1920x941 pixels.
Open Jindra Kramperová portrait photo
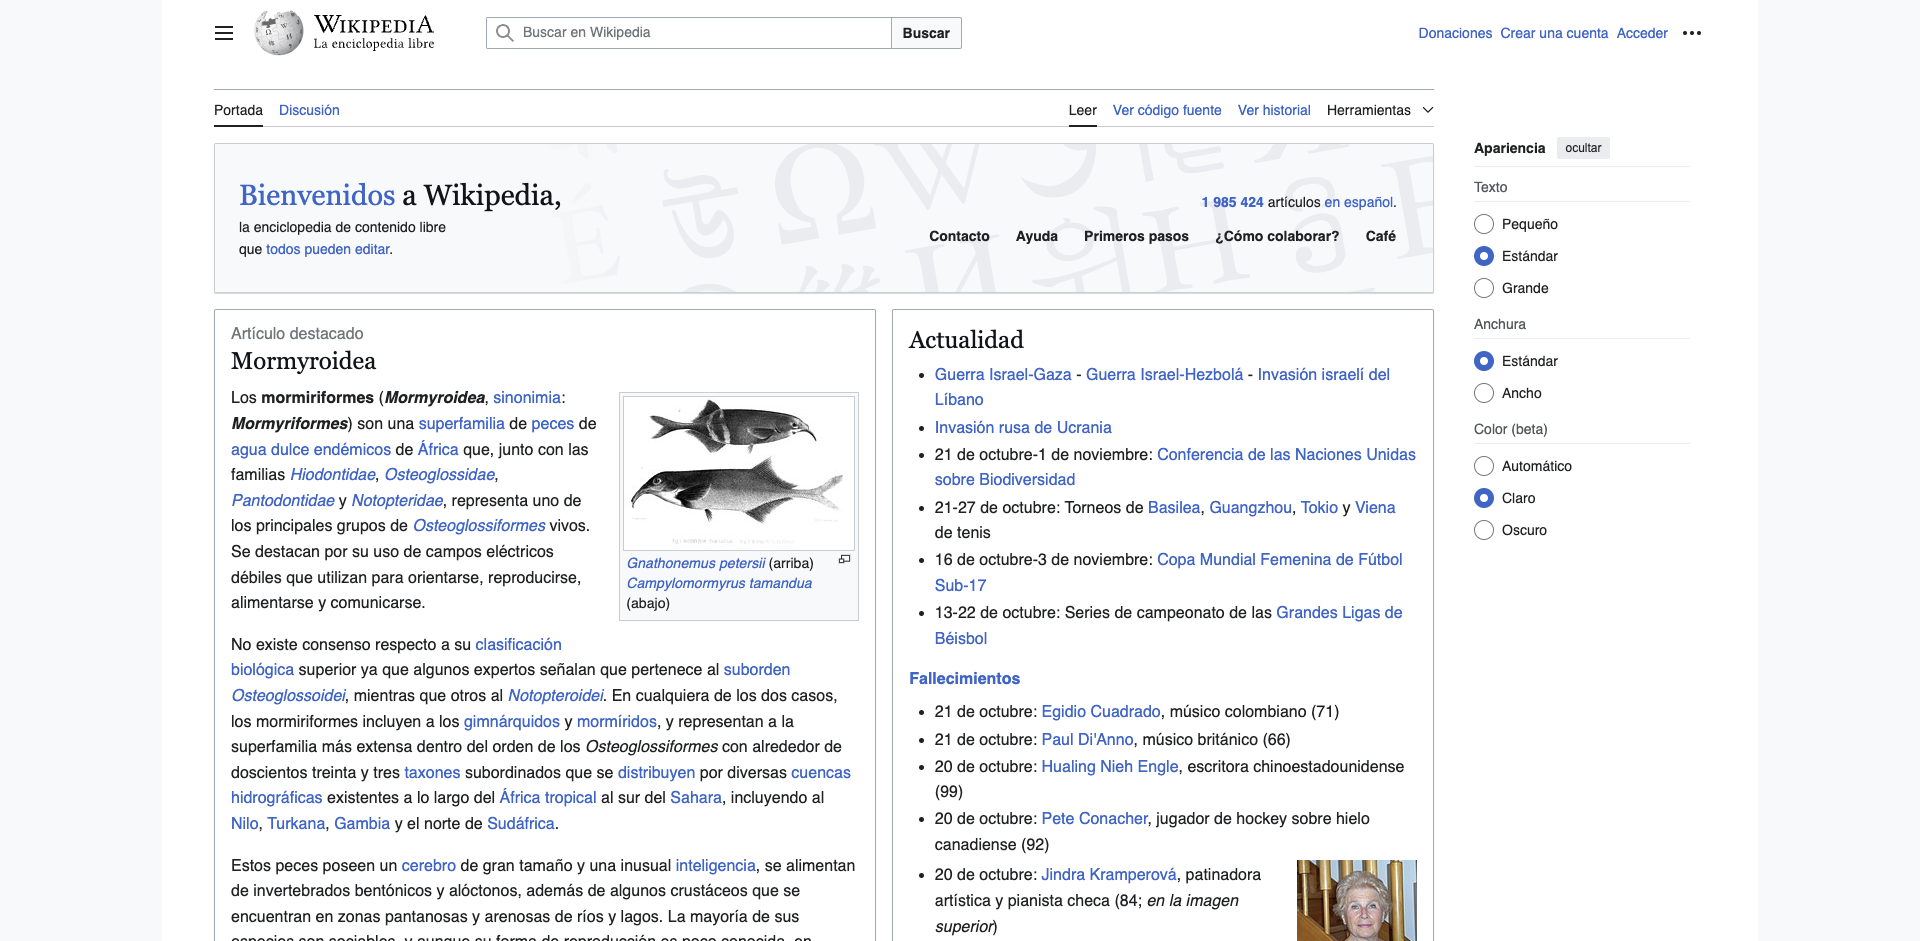coord(1357,900)
